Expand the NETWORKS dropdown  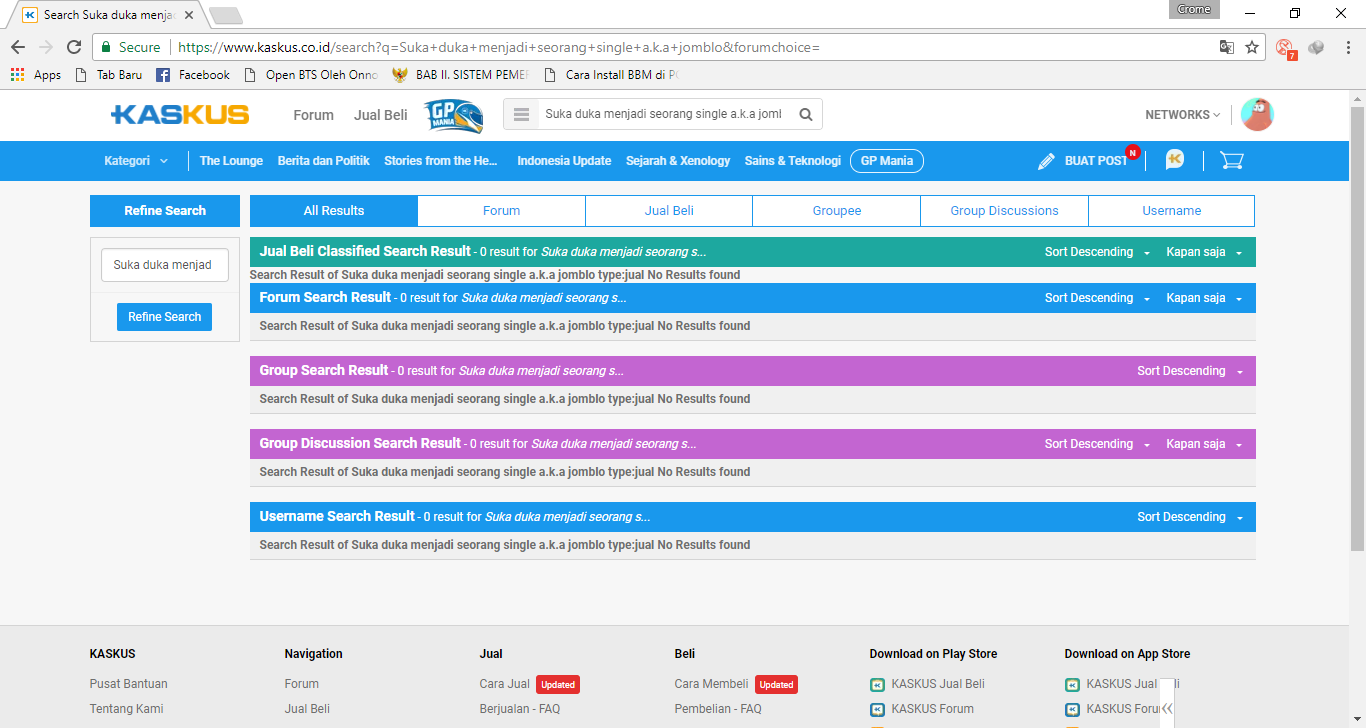(1183, 115)
